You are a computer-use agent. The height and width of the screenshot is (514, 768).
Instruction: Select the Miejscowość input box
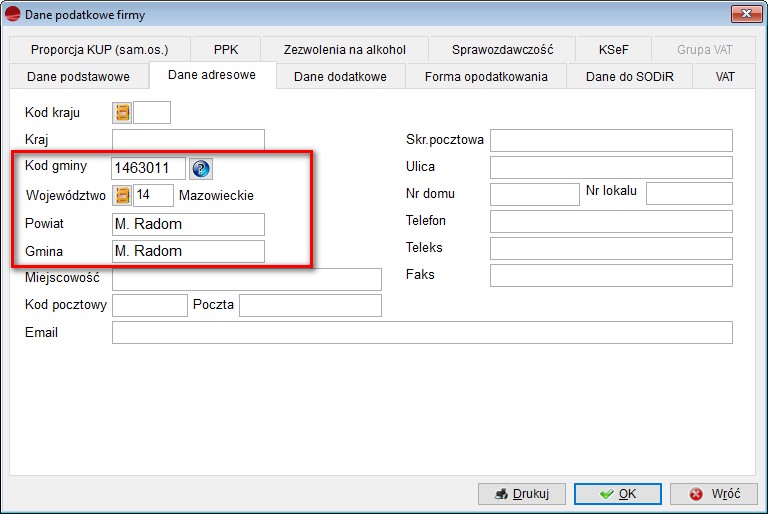pos(246,278)
